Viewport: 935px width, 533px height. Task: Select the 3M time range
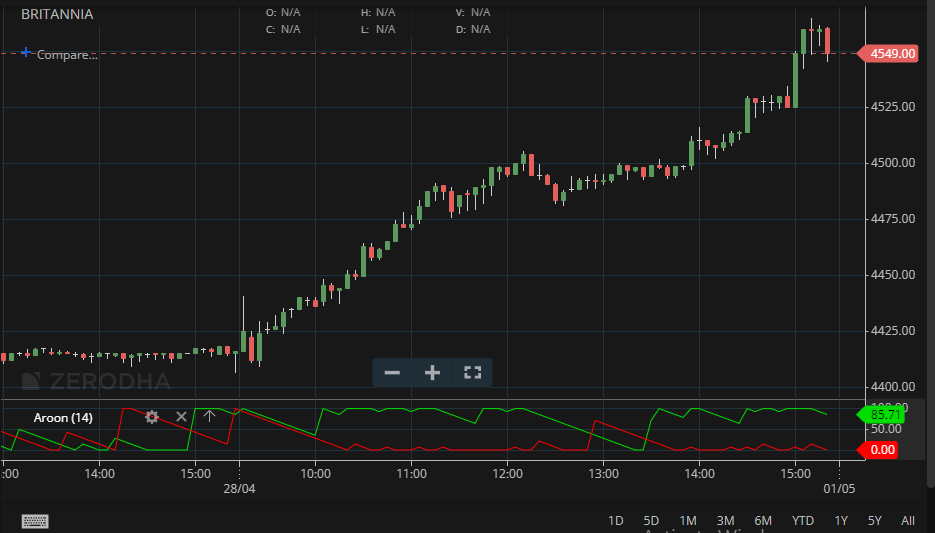tap(725, 520)
